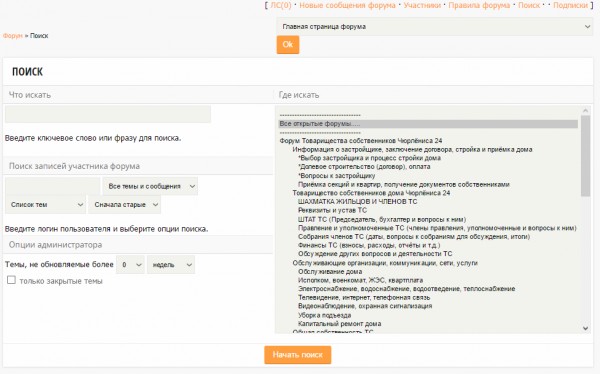Click the orange Ok button
The height and width of the screenshot is (374, 600).
288,45
